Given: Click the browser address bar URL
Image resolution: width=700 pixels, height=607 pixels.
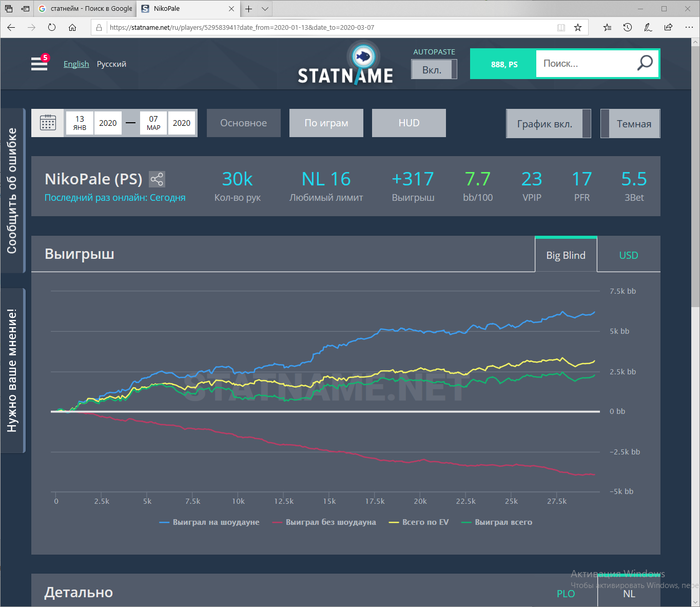Looking at the screenshot, I should [242, 27].
